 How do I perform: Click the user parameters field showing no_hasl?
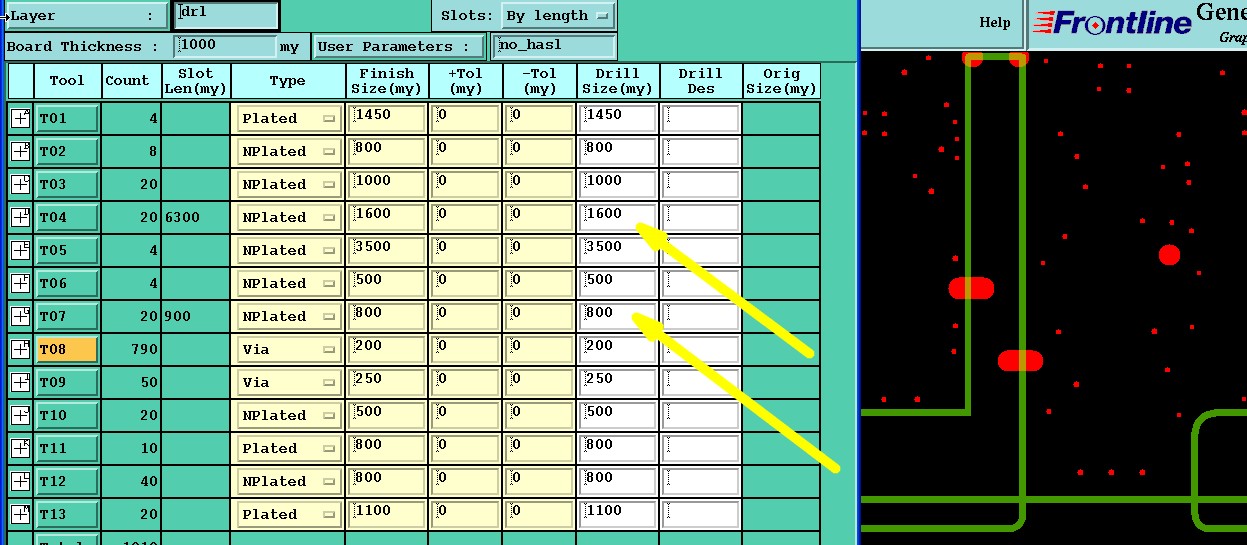554,46
